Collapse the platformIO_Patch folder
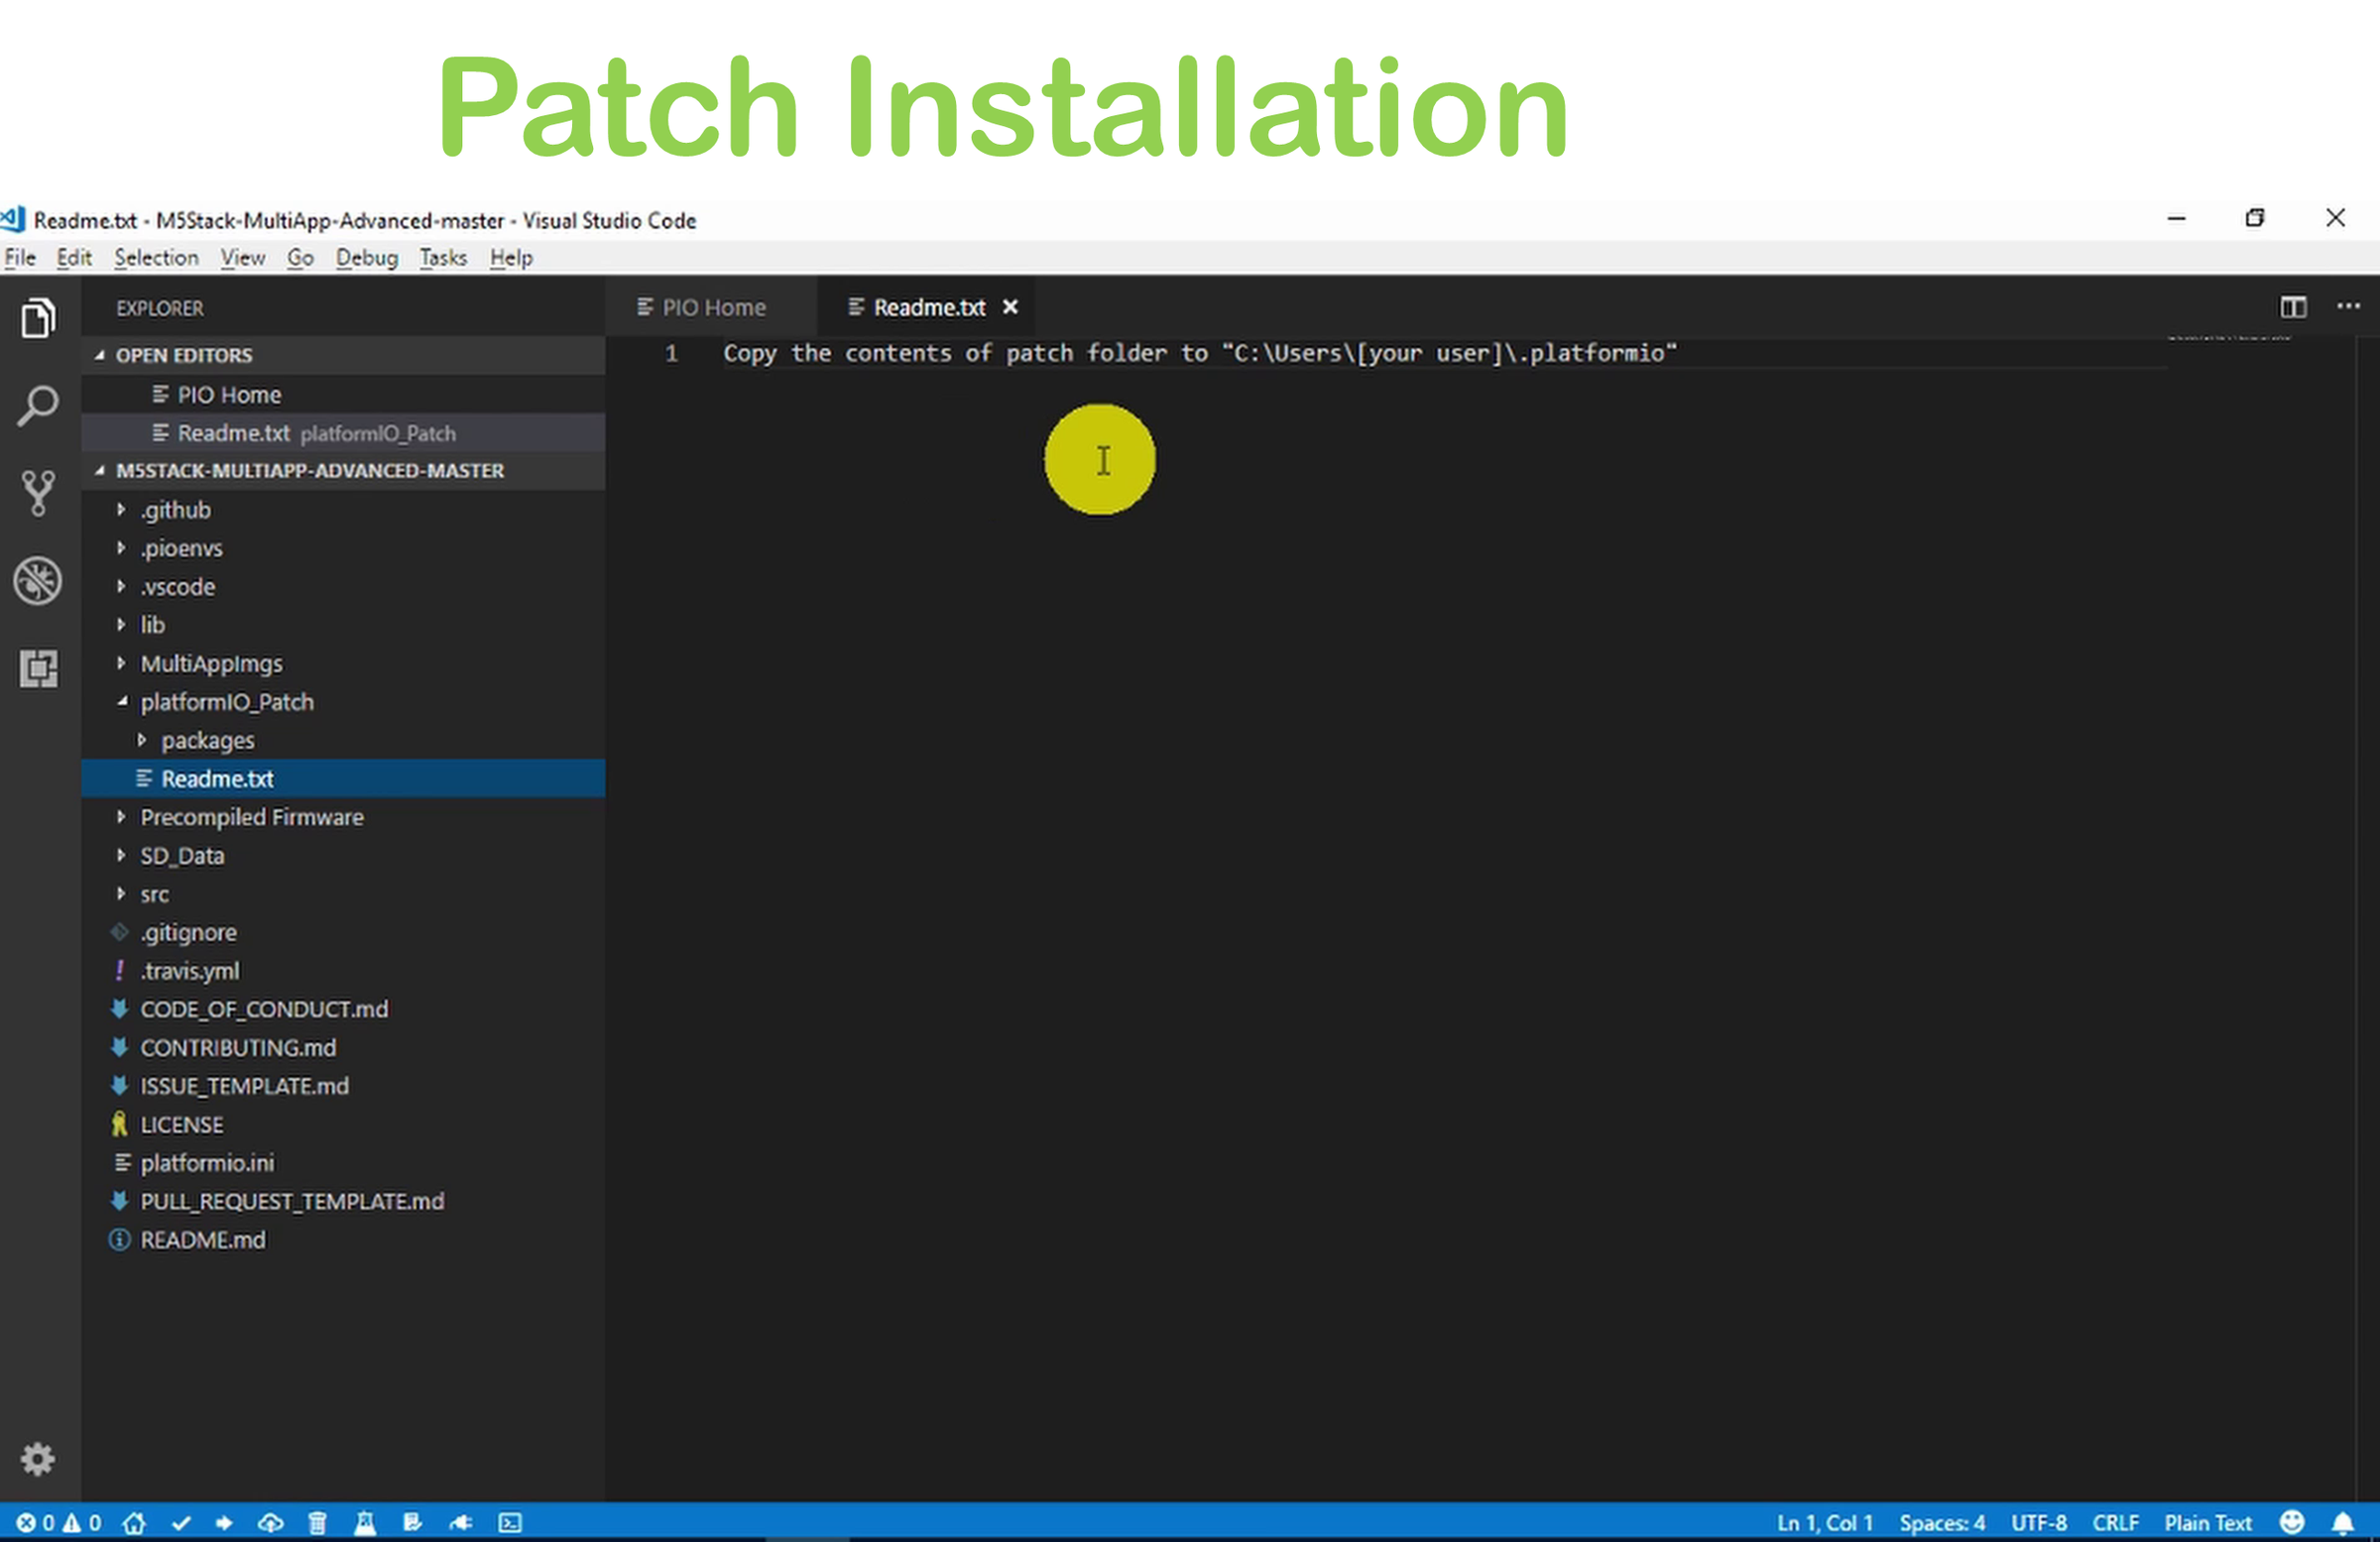The width and height of the screenshot is (2380, 1542). coord(124,701)
